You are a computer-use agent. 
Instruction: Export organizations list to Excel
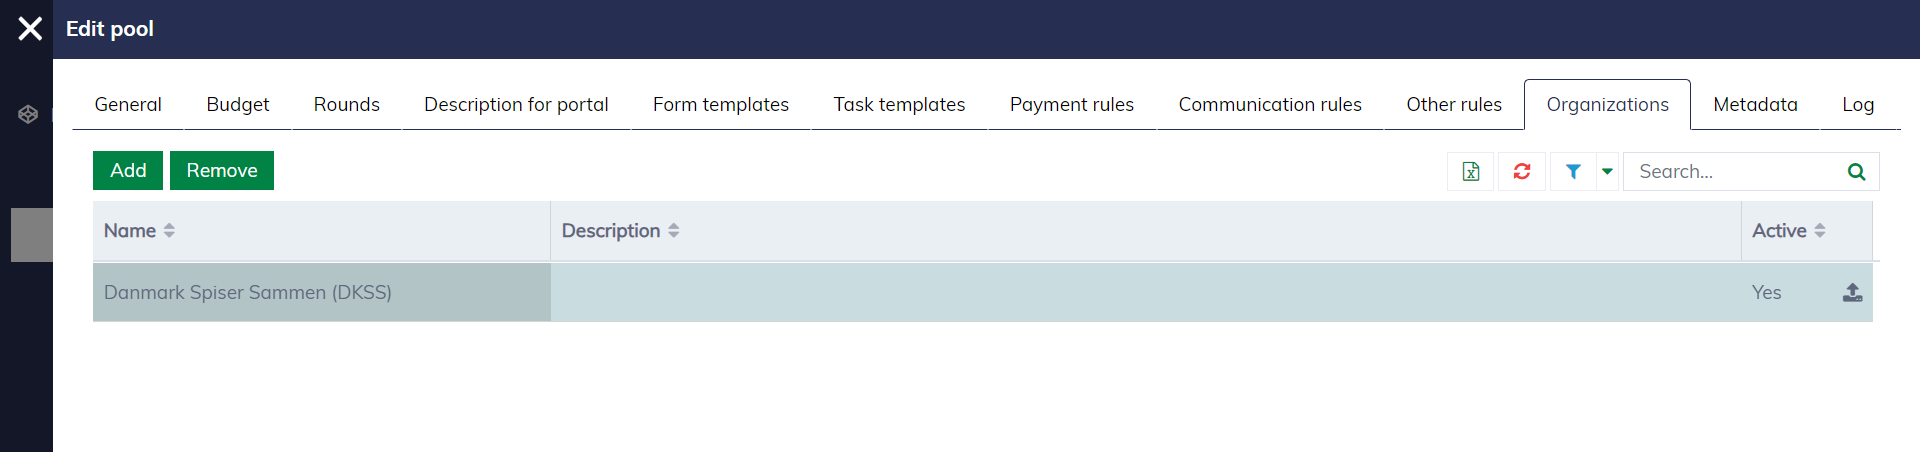(x=1470, y=172)
